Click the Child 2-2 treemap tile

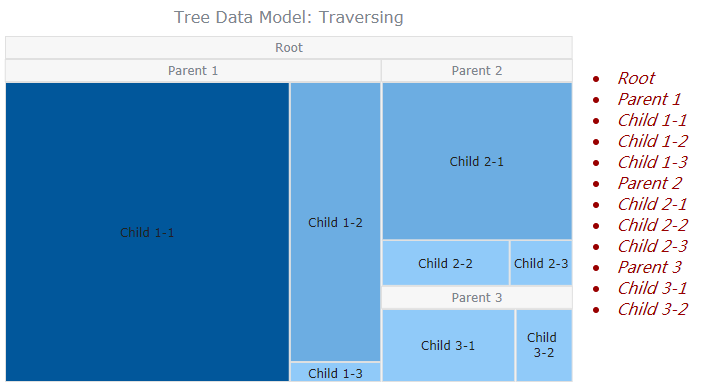445,263
